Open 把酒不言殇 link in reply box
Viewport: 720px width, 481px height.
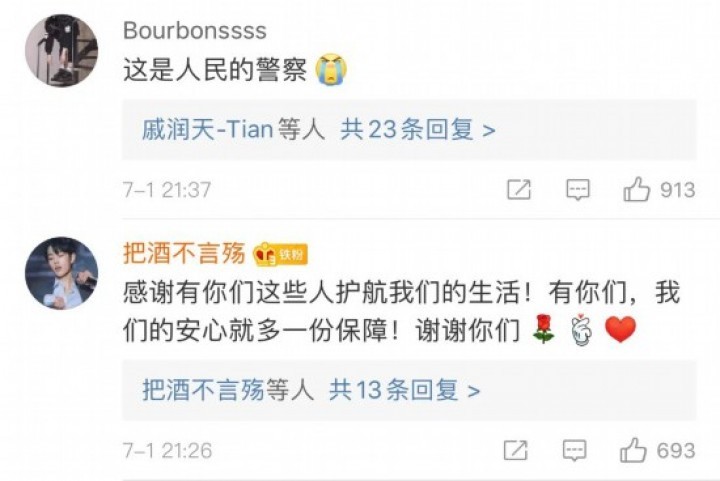tap(203, 390)
